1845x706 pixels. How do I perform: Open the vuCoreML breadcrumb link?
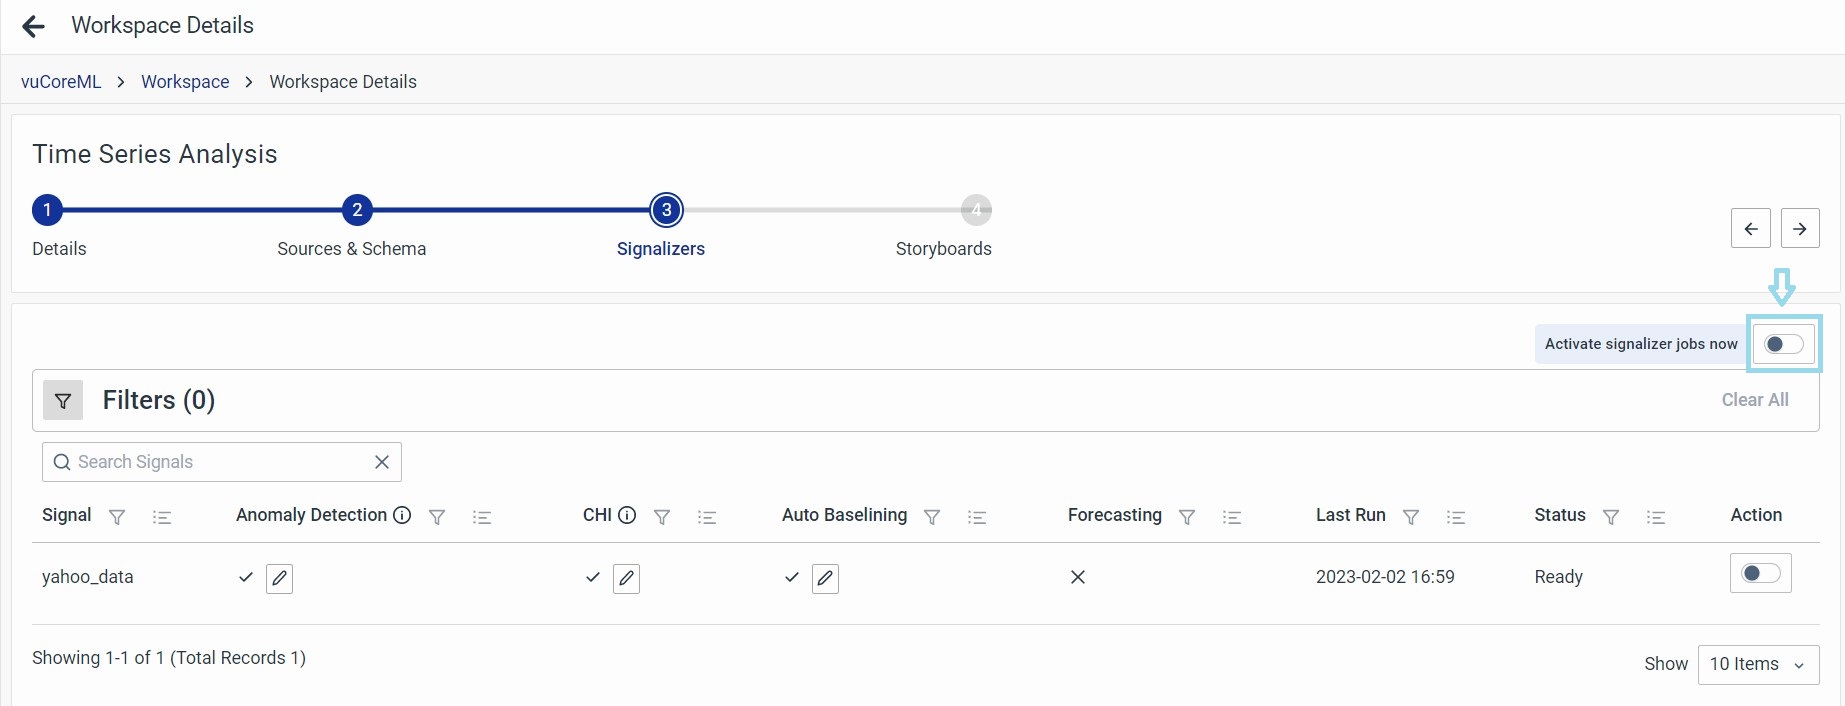61,82
